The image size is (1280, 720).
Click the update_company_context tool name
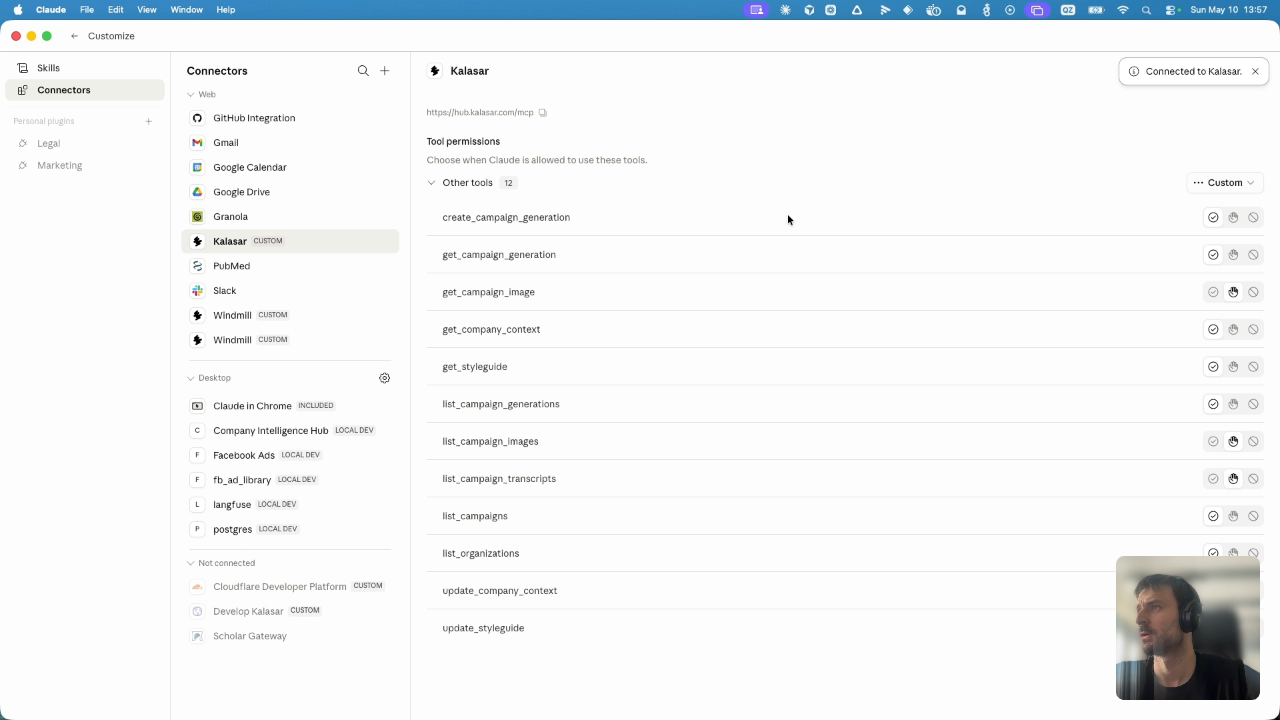coord(500,591)
